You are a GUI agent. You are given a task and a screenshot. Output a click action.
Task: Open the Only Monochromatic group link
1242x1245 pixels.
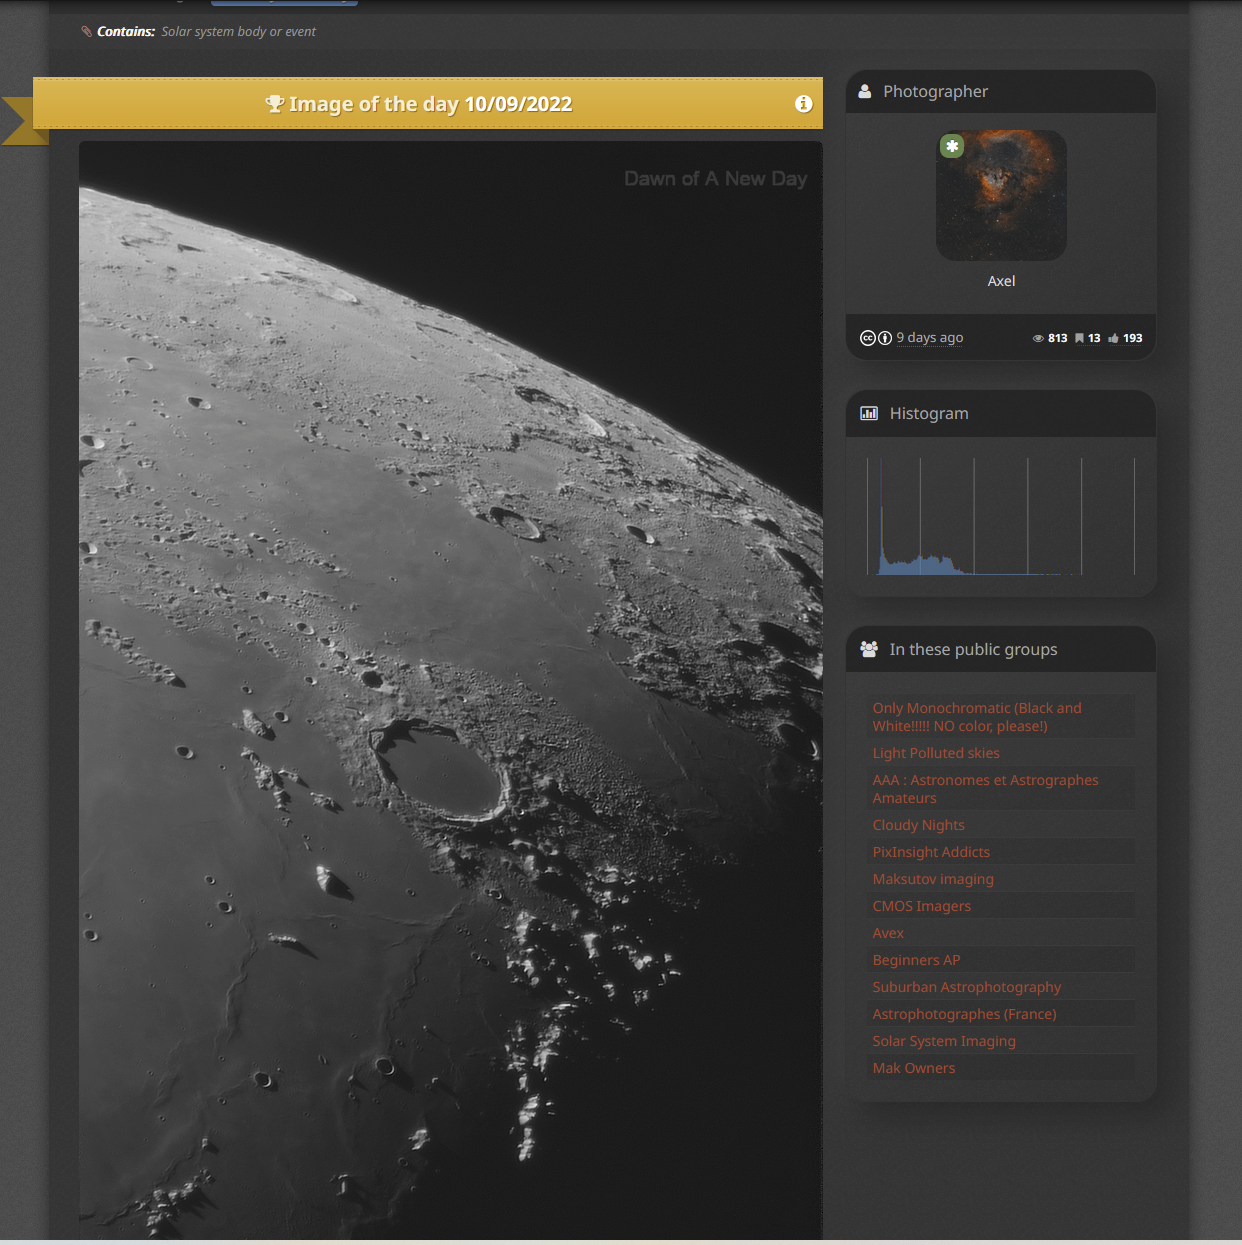point(977,717)
